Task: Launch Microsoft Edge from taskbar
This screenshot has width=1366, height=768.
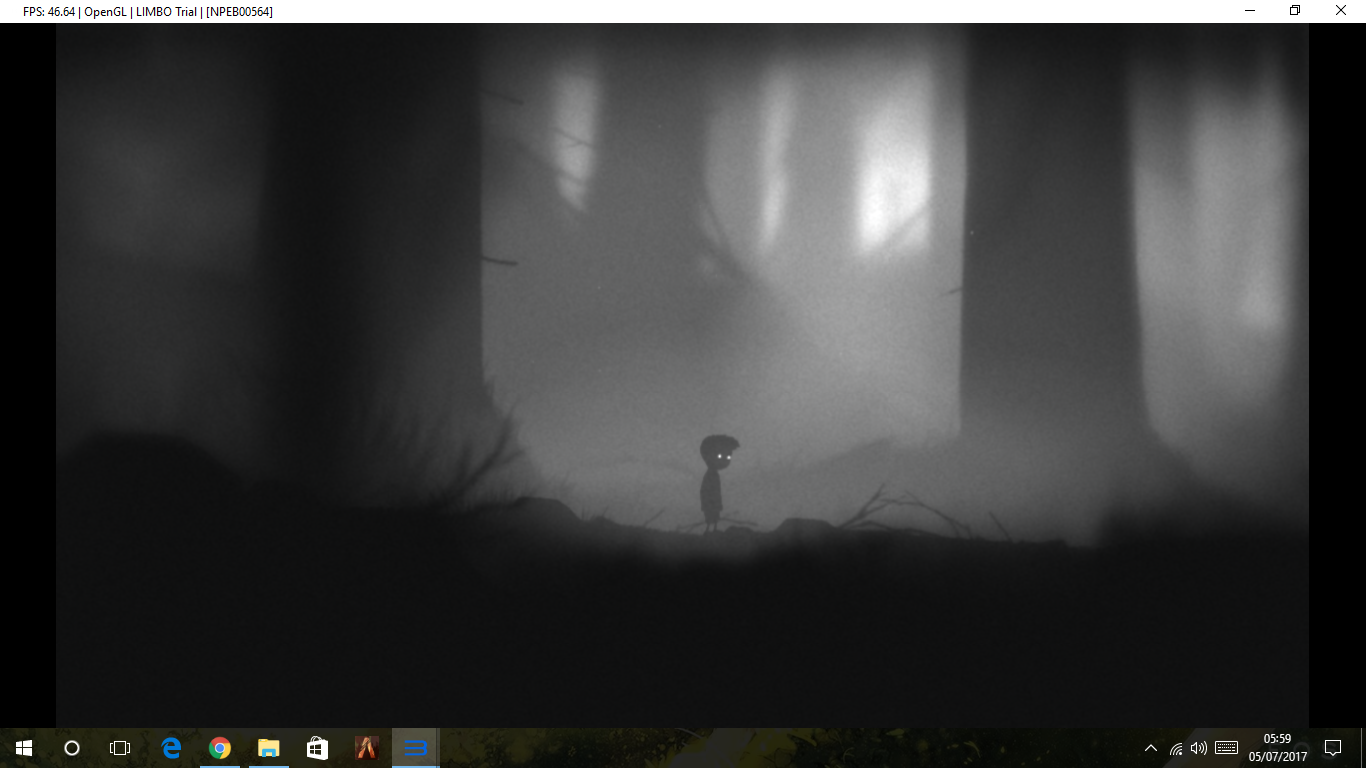Action: [171, 748]
